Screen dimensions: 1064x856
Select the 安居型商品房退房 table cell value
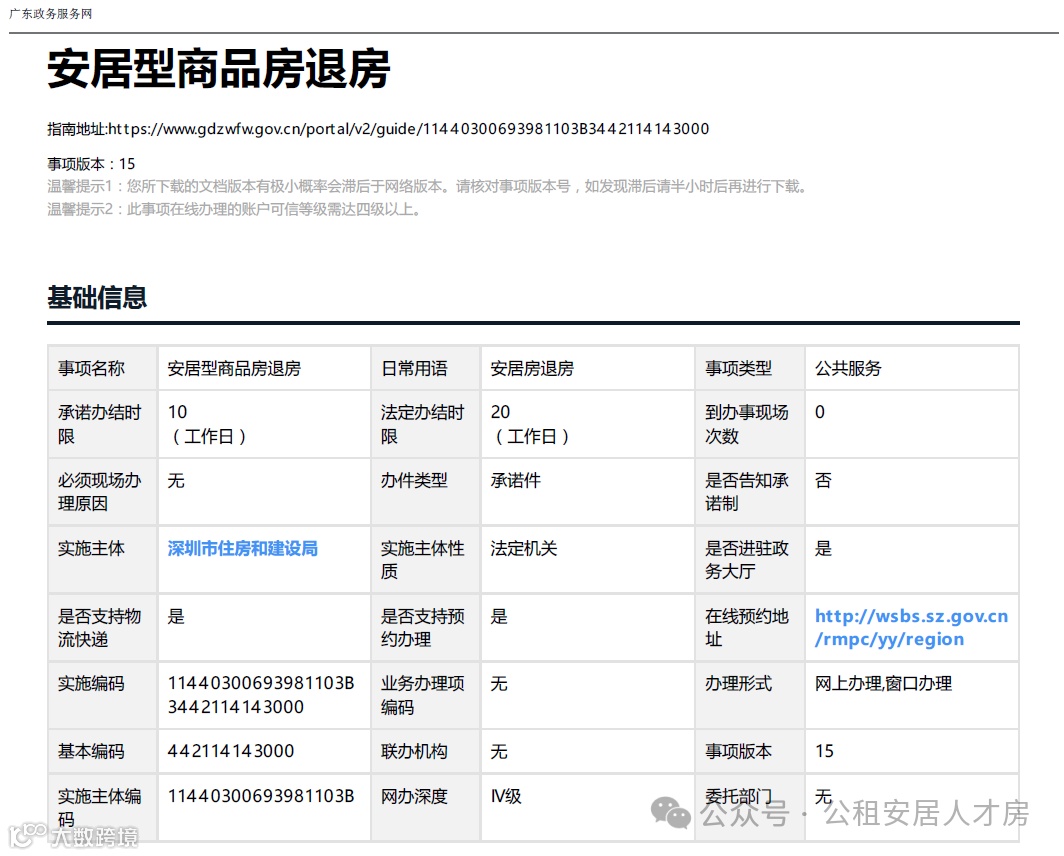pos(234,369)
